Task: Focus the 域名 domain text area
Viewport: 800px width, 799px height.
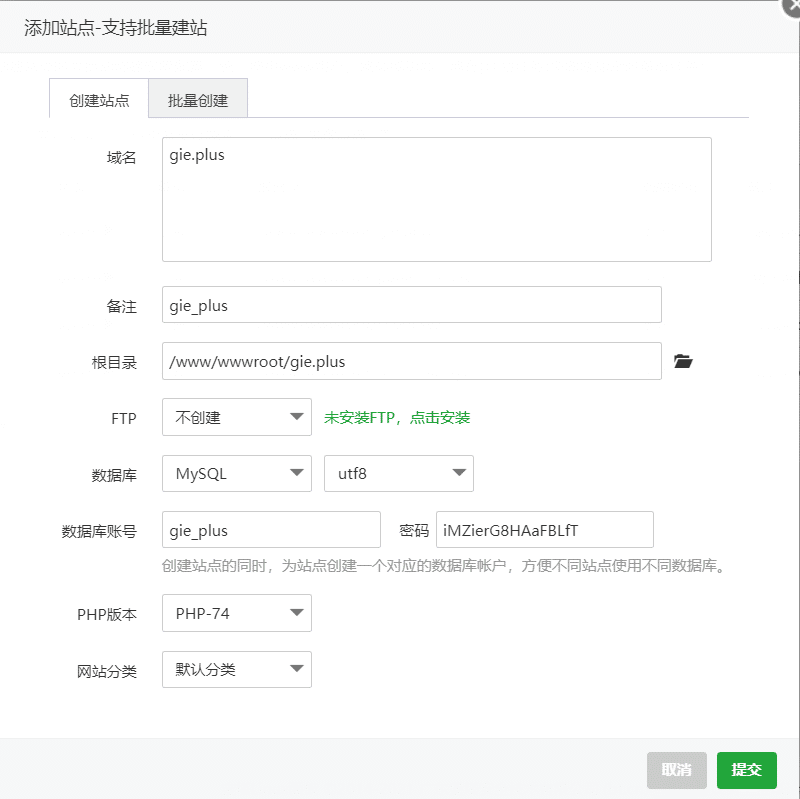Action: click(x=437, y=199)
